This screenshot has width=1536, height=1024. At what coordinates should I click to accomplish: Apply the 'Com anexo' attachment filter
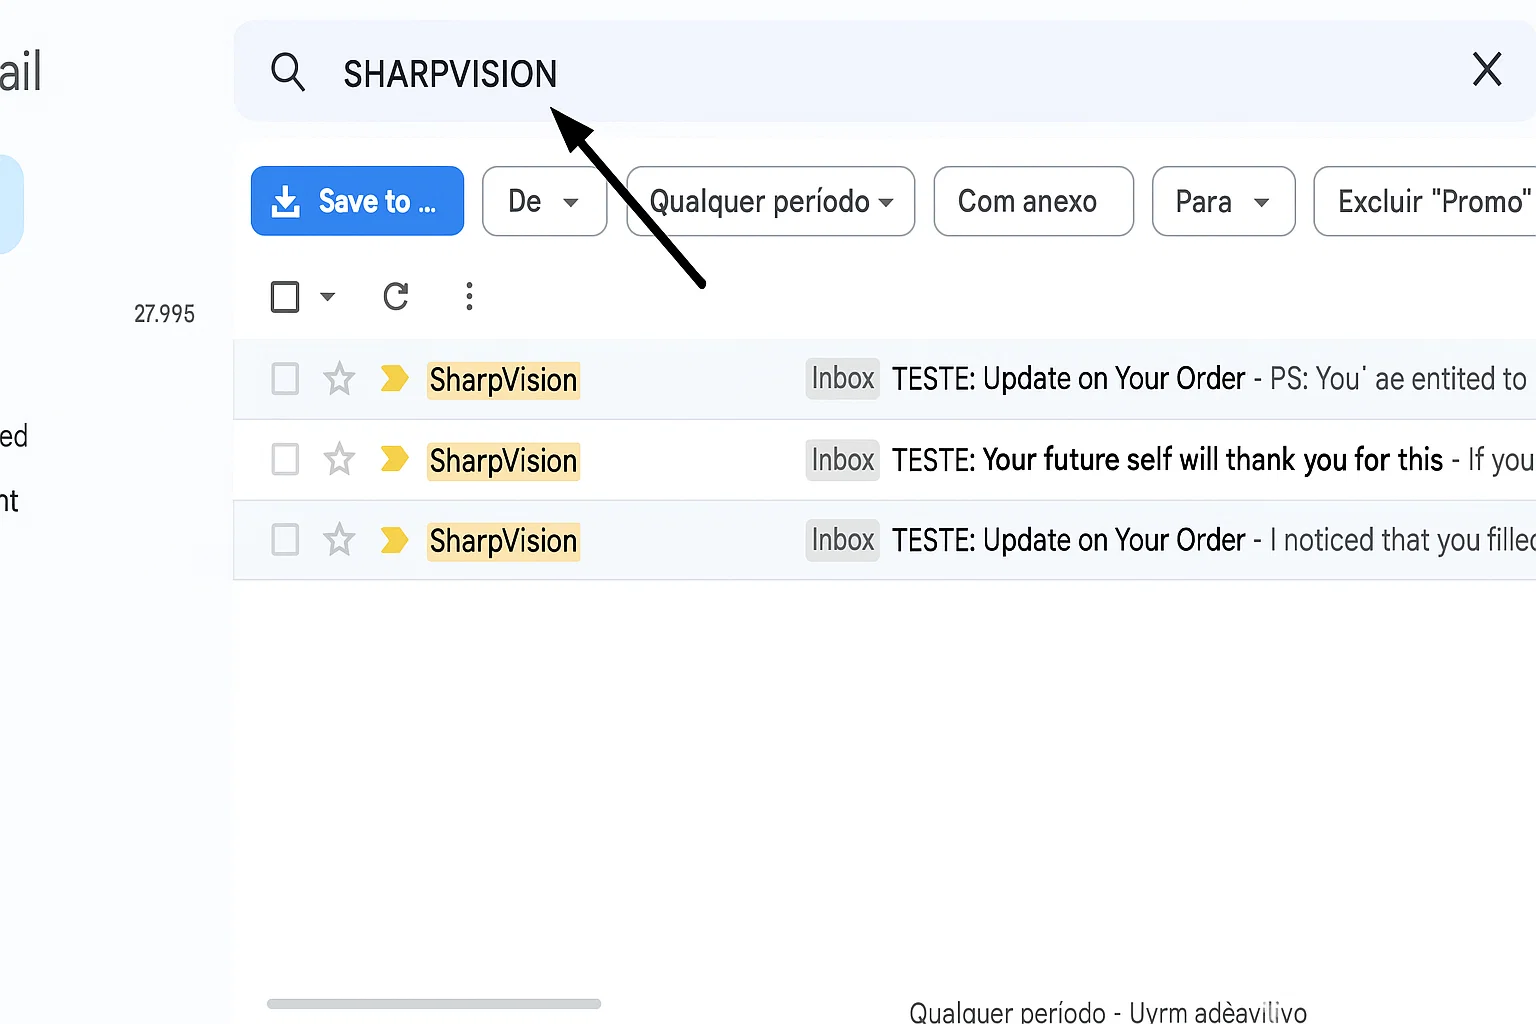(1032, 201)
